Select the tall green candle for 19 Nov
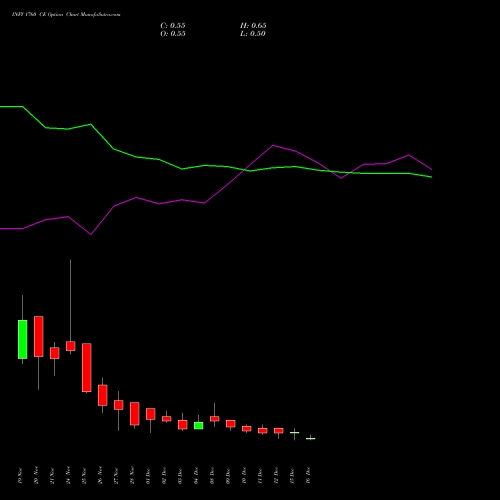The width and height of the screenshot is (500, 500). coord(23,339)
